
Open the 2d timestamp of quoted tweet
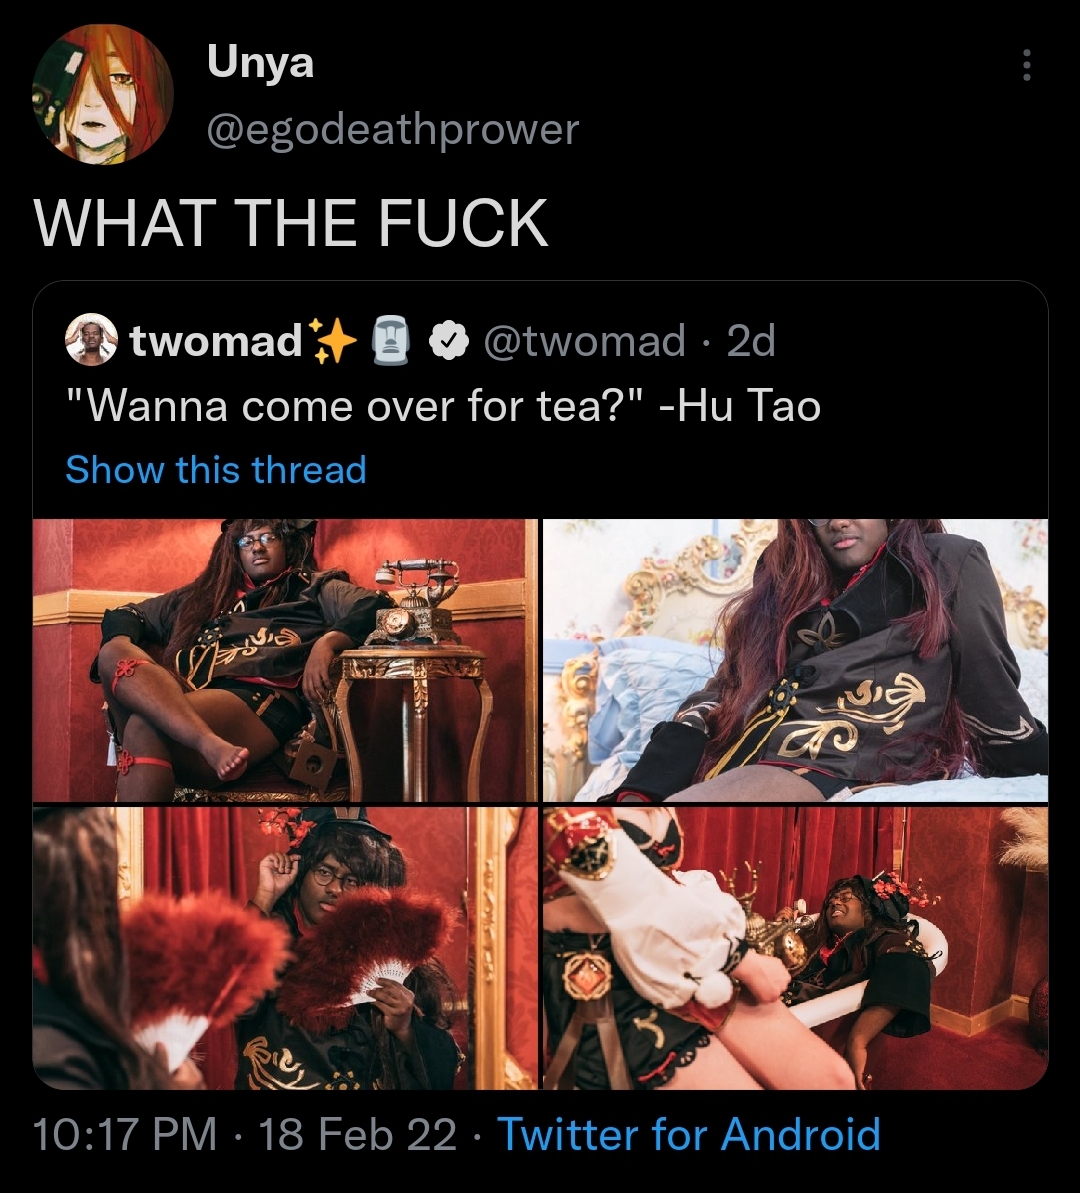coord(751,340)
